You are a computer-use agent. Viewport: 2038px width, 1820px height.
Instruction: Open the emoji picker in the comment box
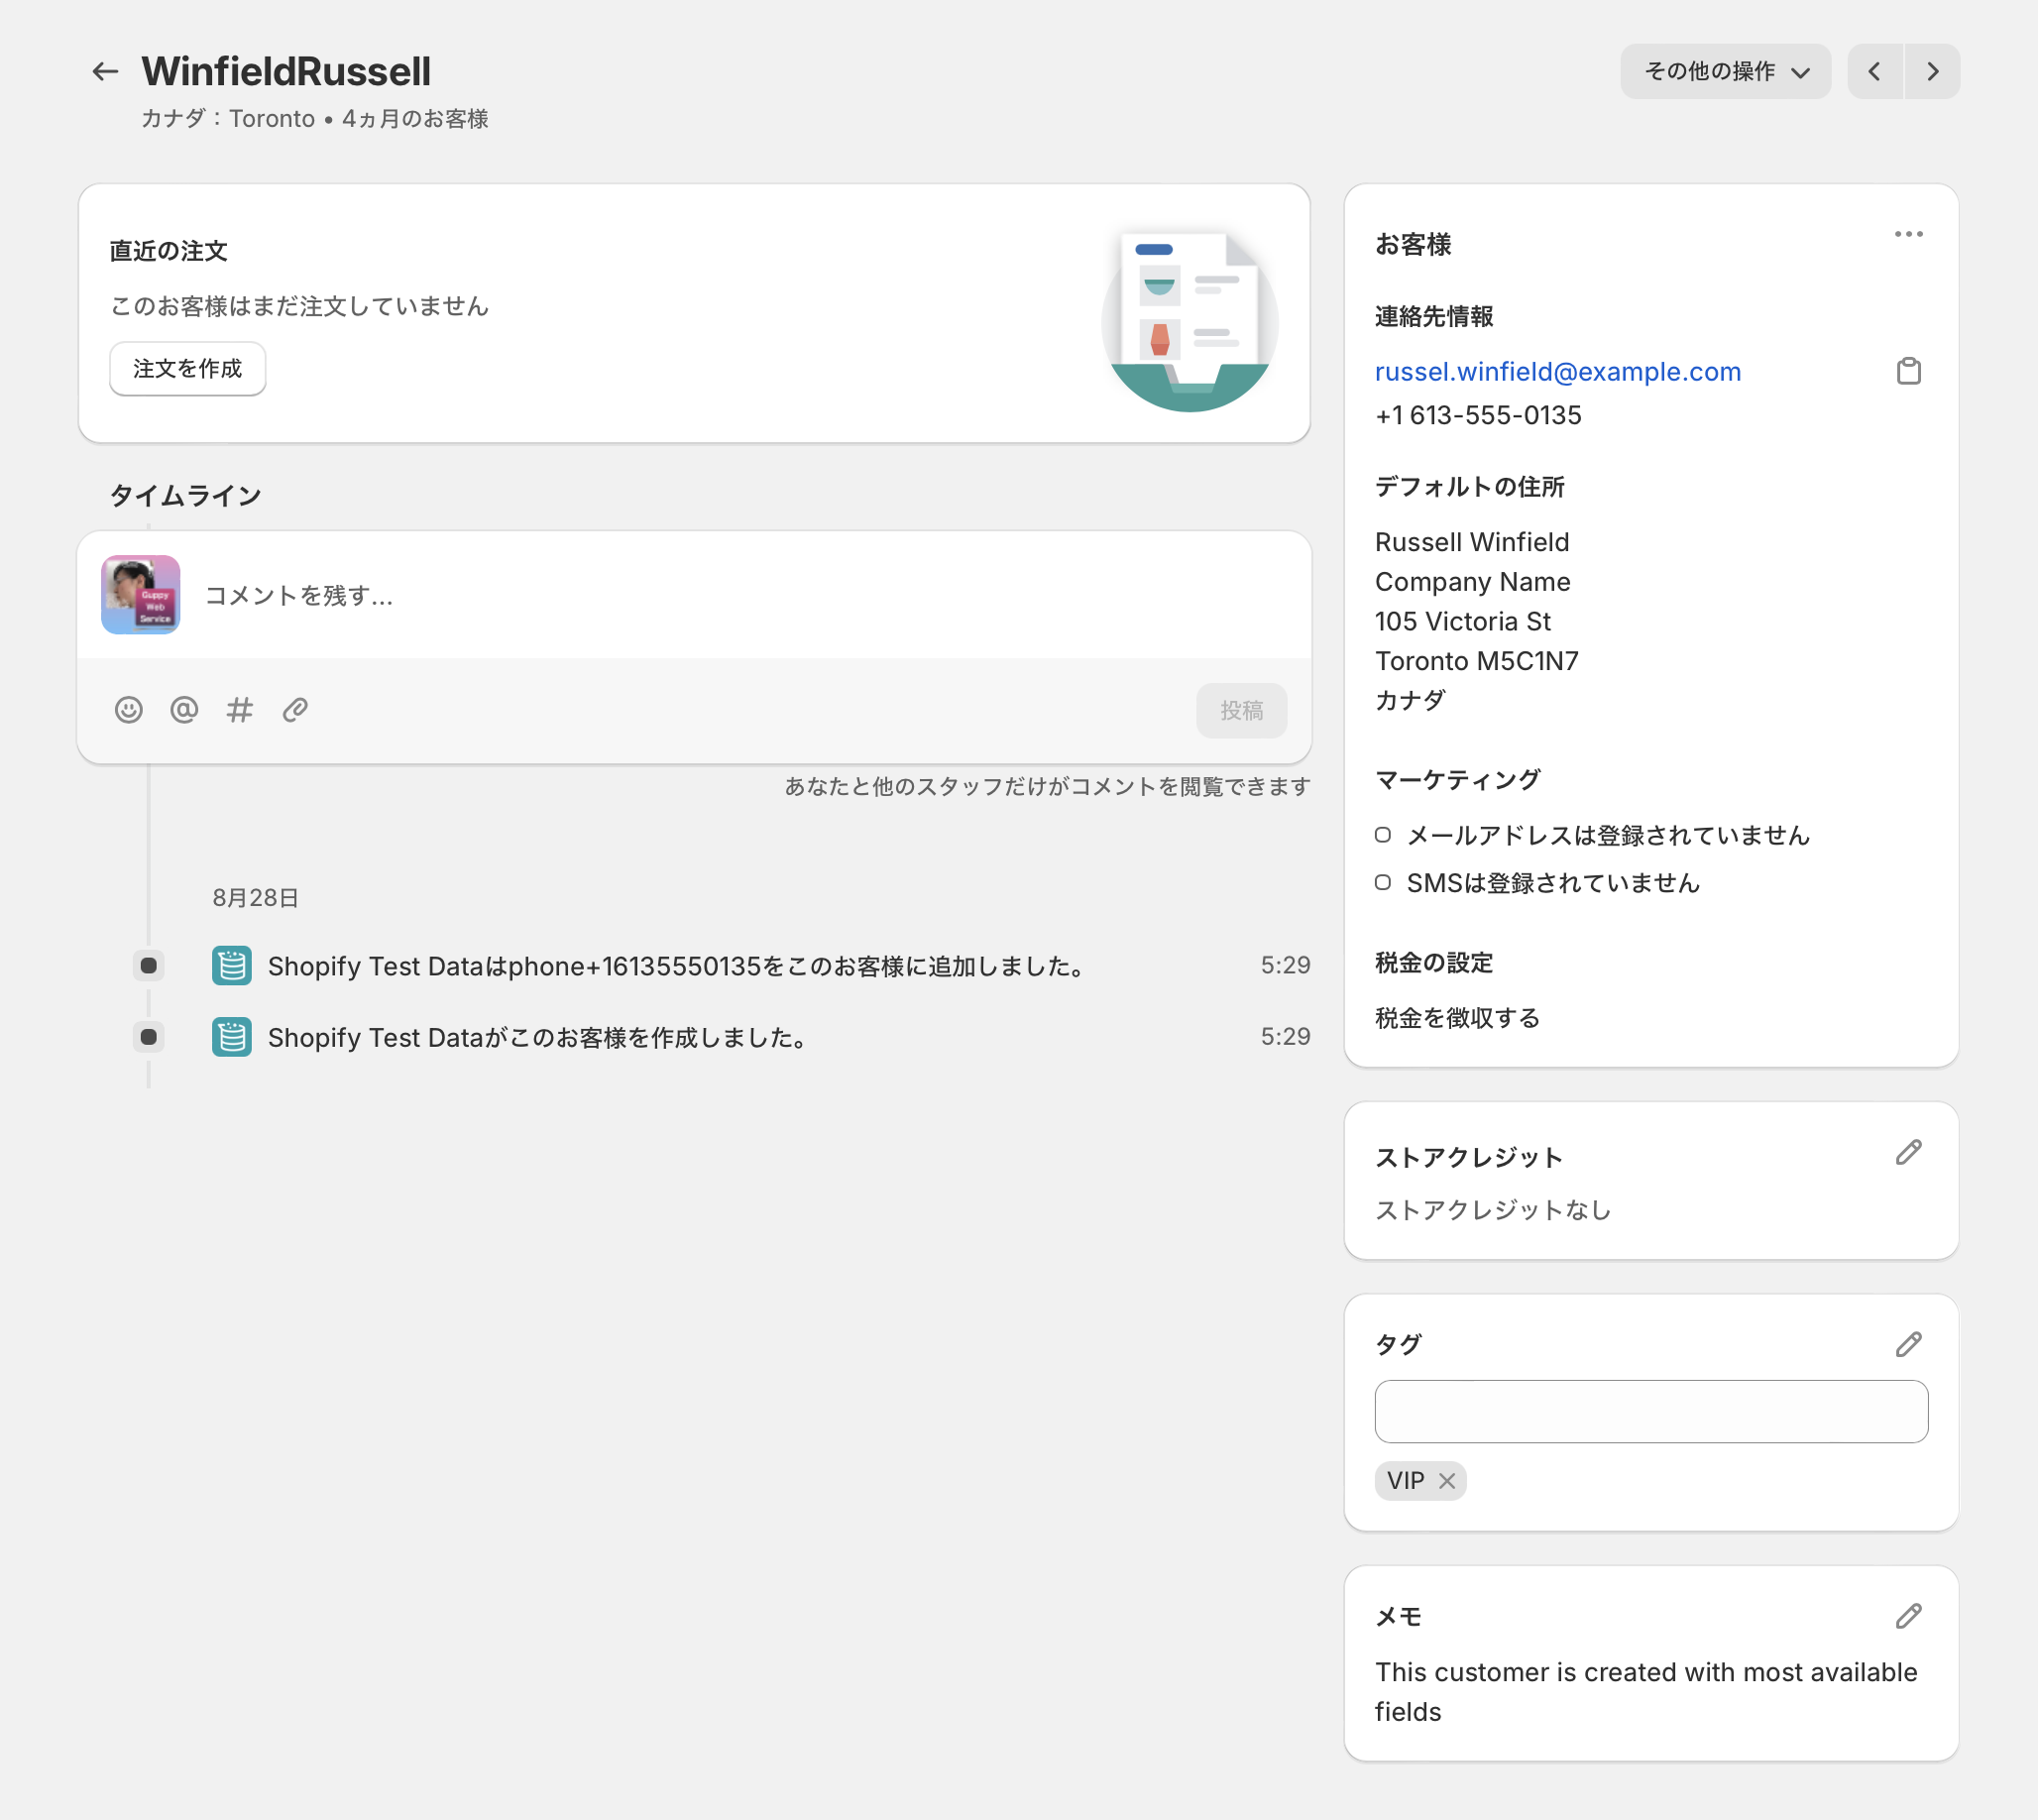click(128, 710)
